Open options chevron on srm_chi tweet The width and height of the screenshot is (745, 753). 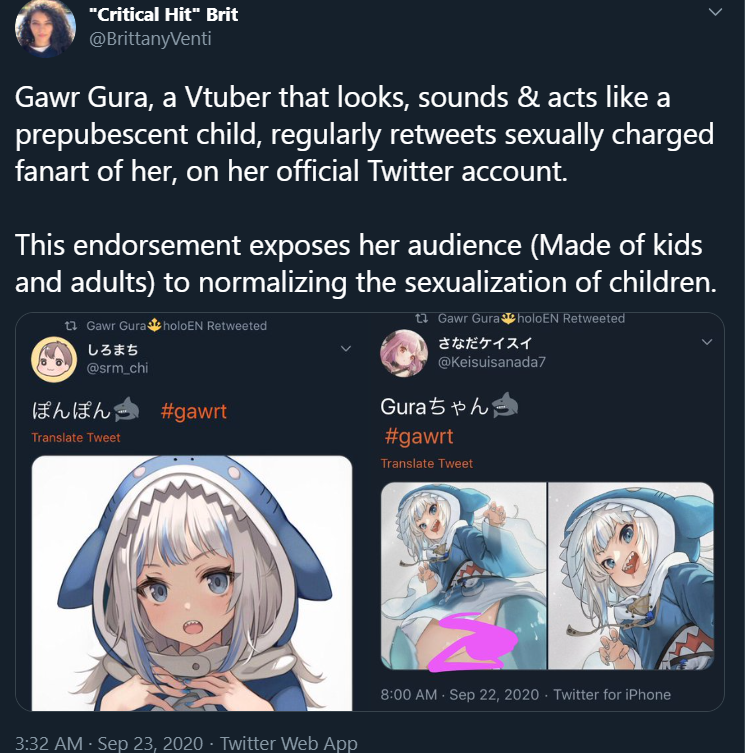coord(346,348)
